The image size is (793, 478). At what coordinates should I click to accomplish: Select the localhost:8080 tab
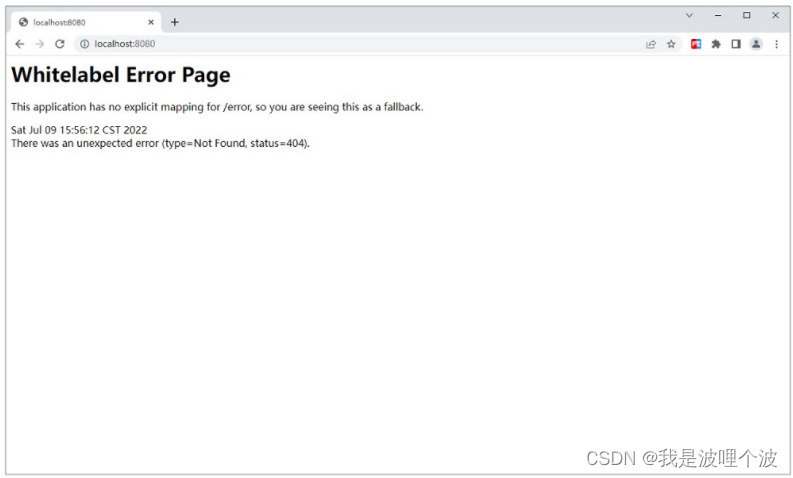(86, 22)
